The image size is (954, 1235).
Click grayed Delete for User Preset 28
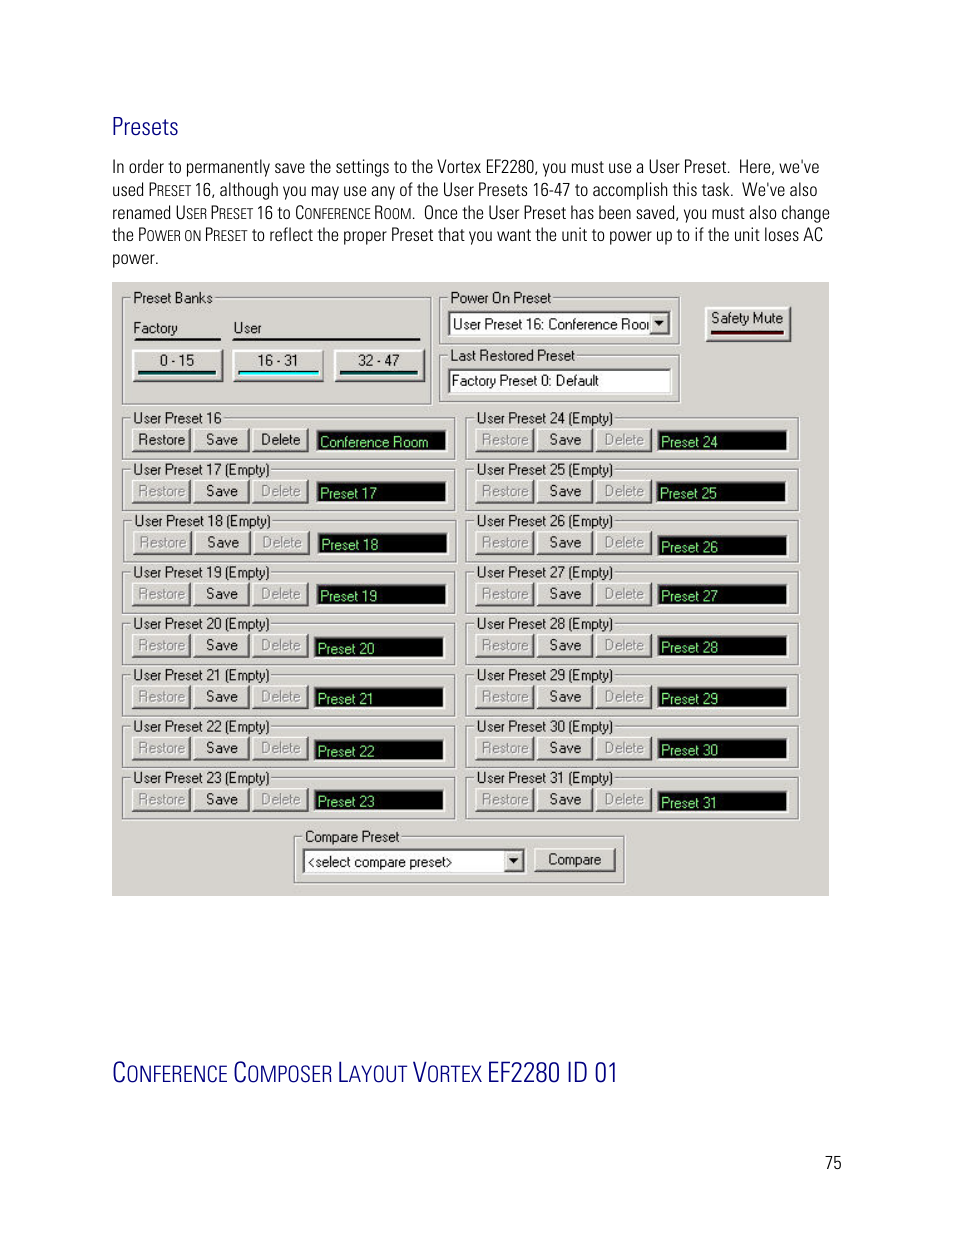click(x=624, y=646)
